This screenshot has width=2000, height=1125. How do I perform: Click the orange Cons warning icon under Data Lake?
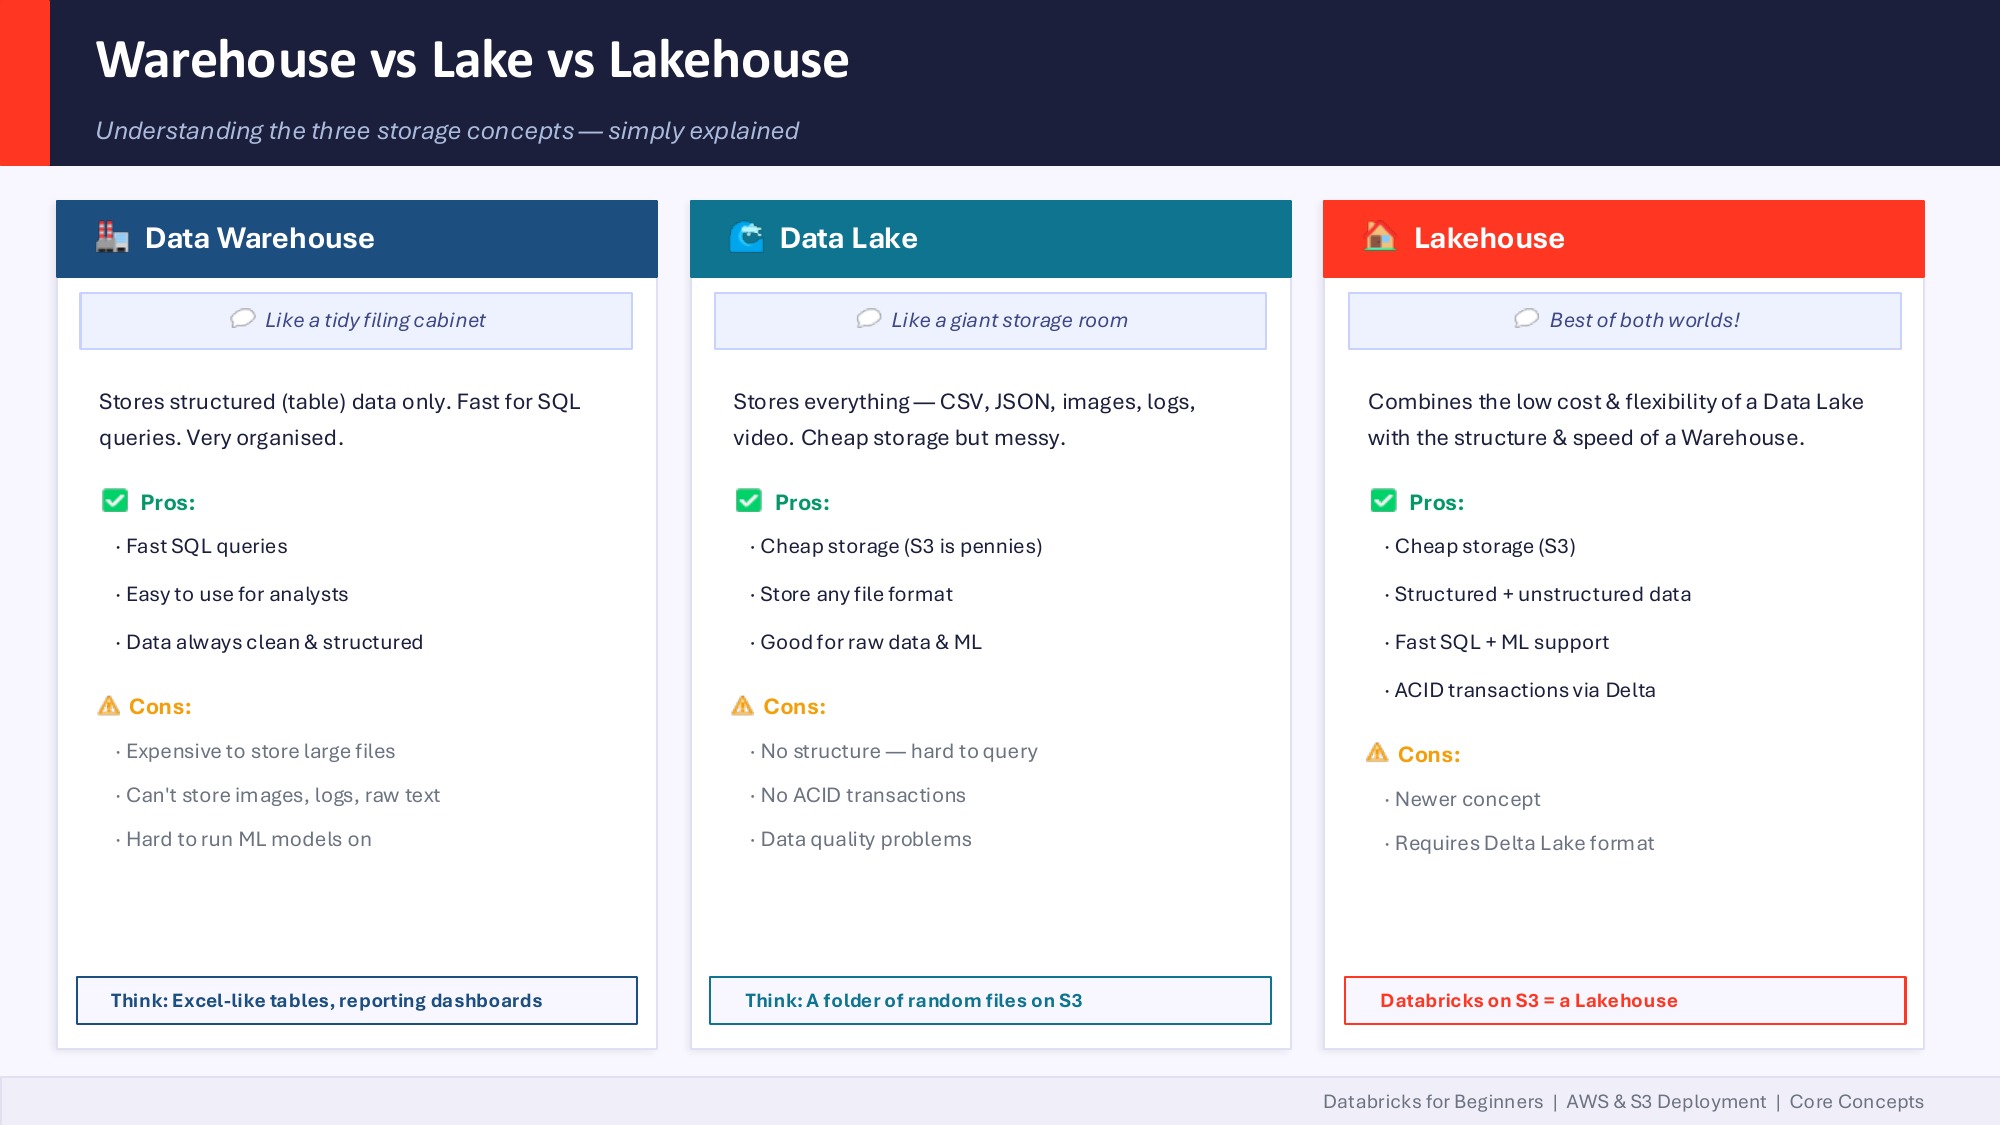pos(743,706)
